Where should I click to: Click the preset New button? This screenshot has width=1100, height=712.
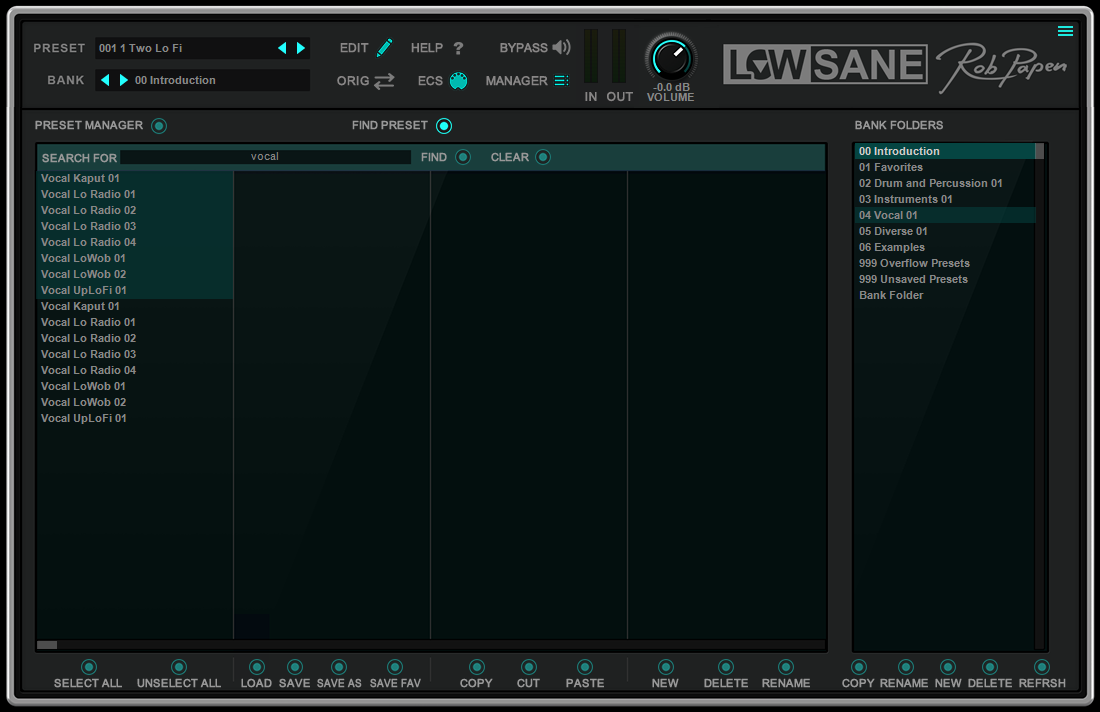[666, 666]
